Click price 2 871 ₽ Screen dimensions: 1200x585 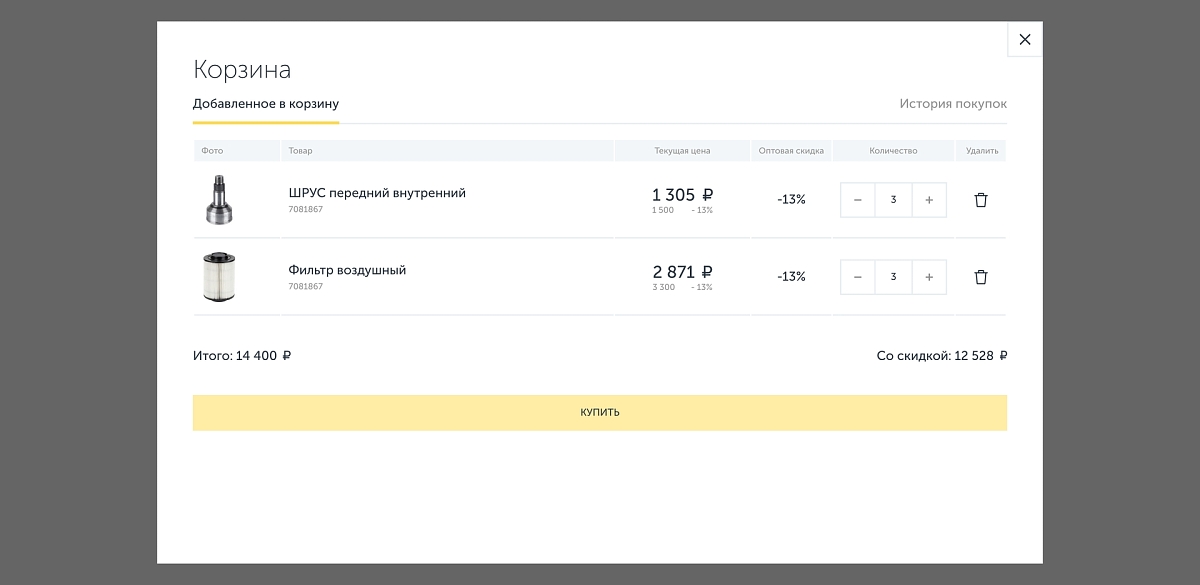click(682, 271)
